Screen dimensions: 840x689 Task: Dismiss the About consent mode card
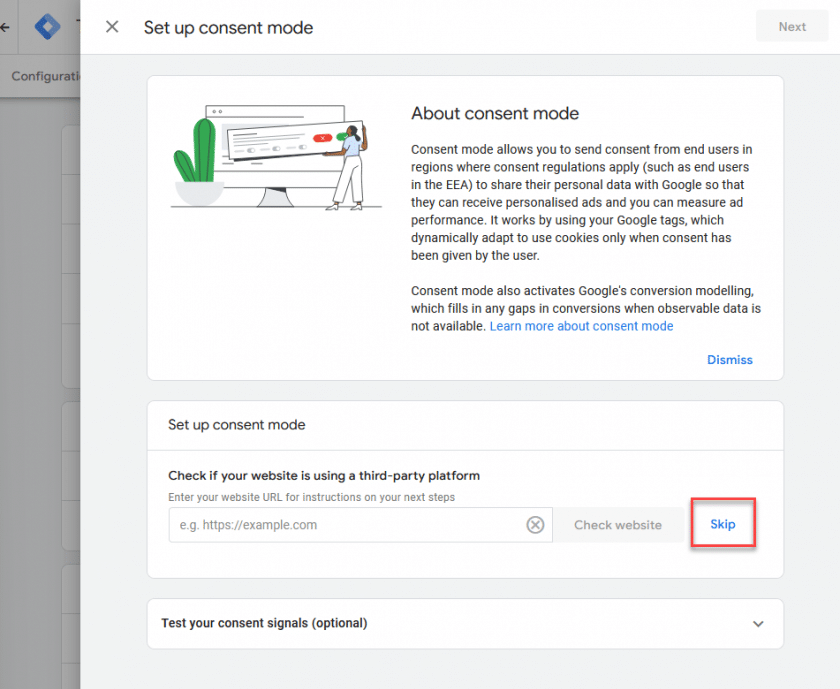pyautogui.click(x=730, y=359)
